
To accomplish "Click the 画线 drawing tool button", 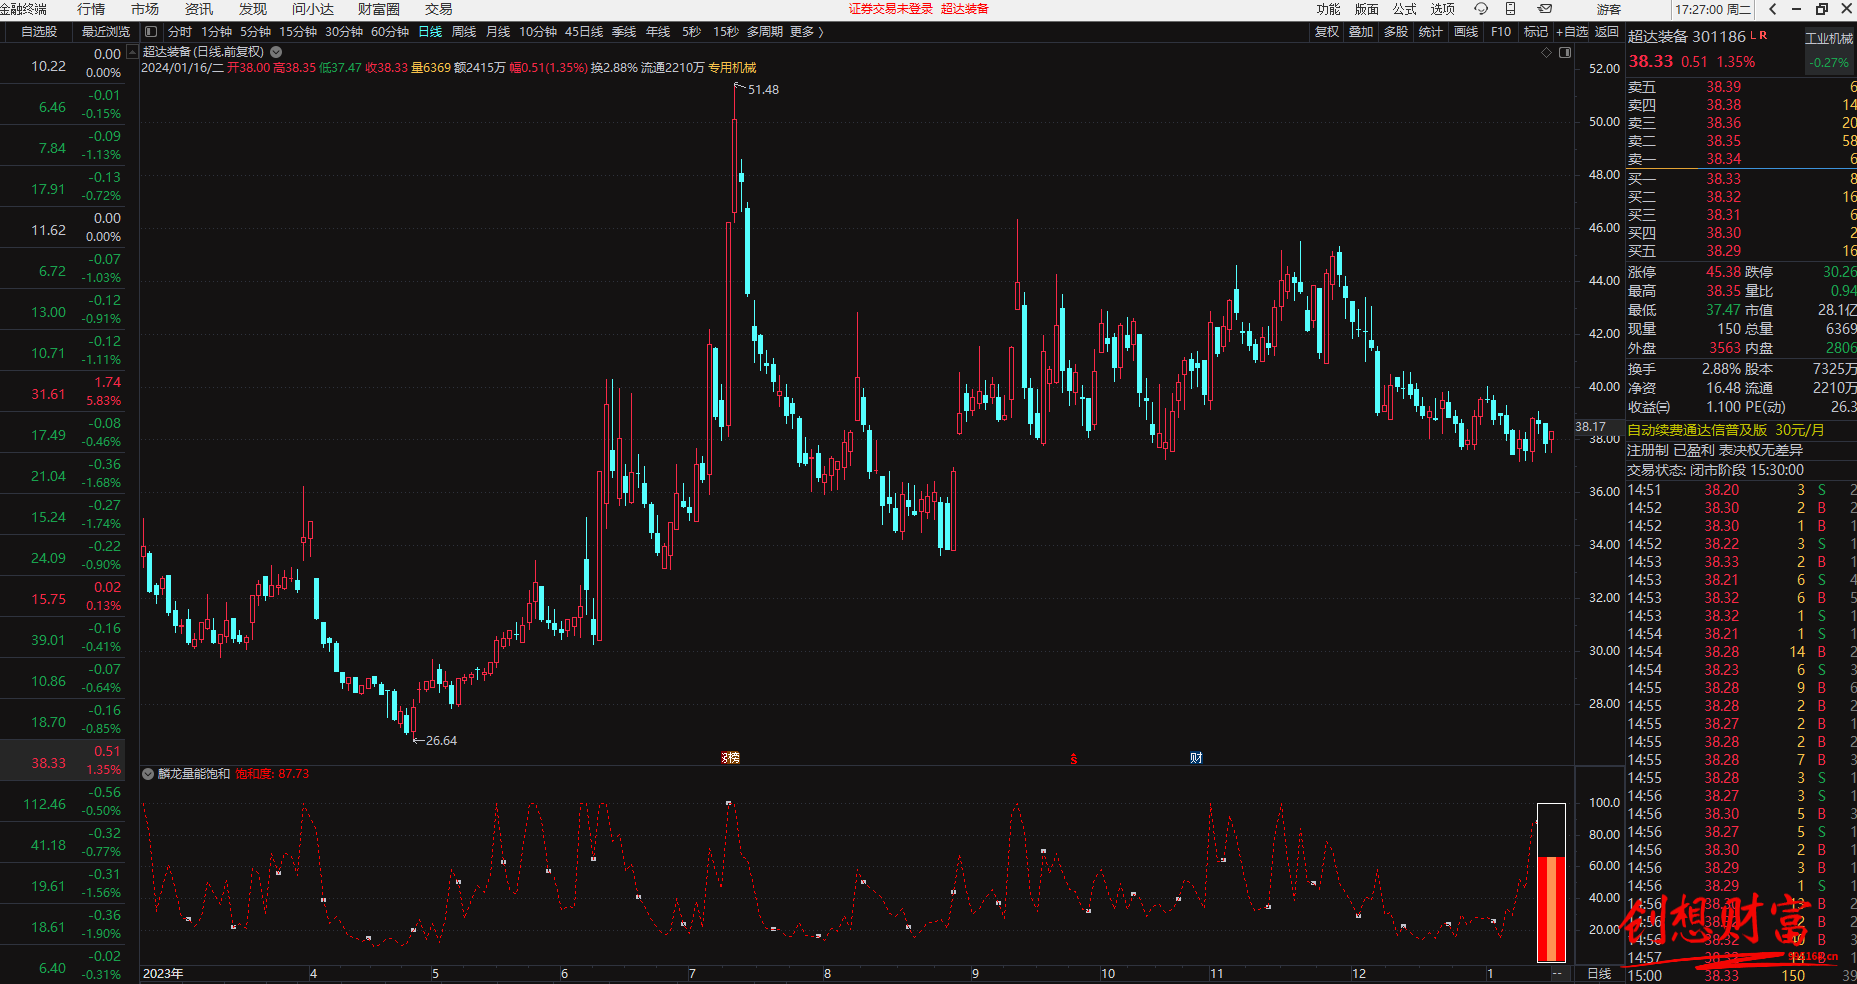I will tap(1466, 32).
